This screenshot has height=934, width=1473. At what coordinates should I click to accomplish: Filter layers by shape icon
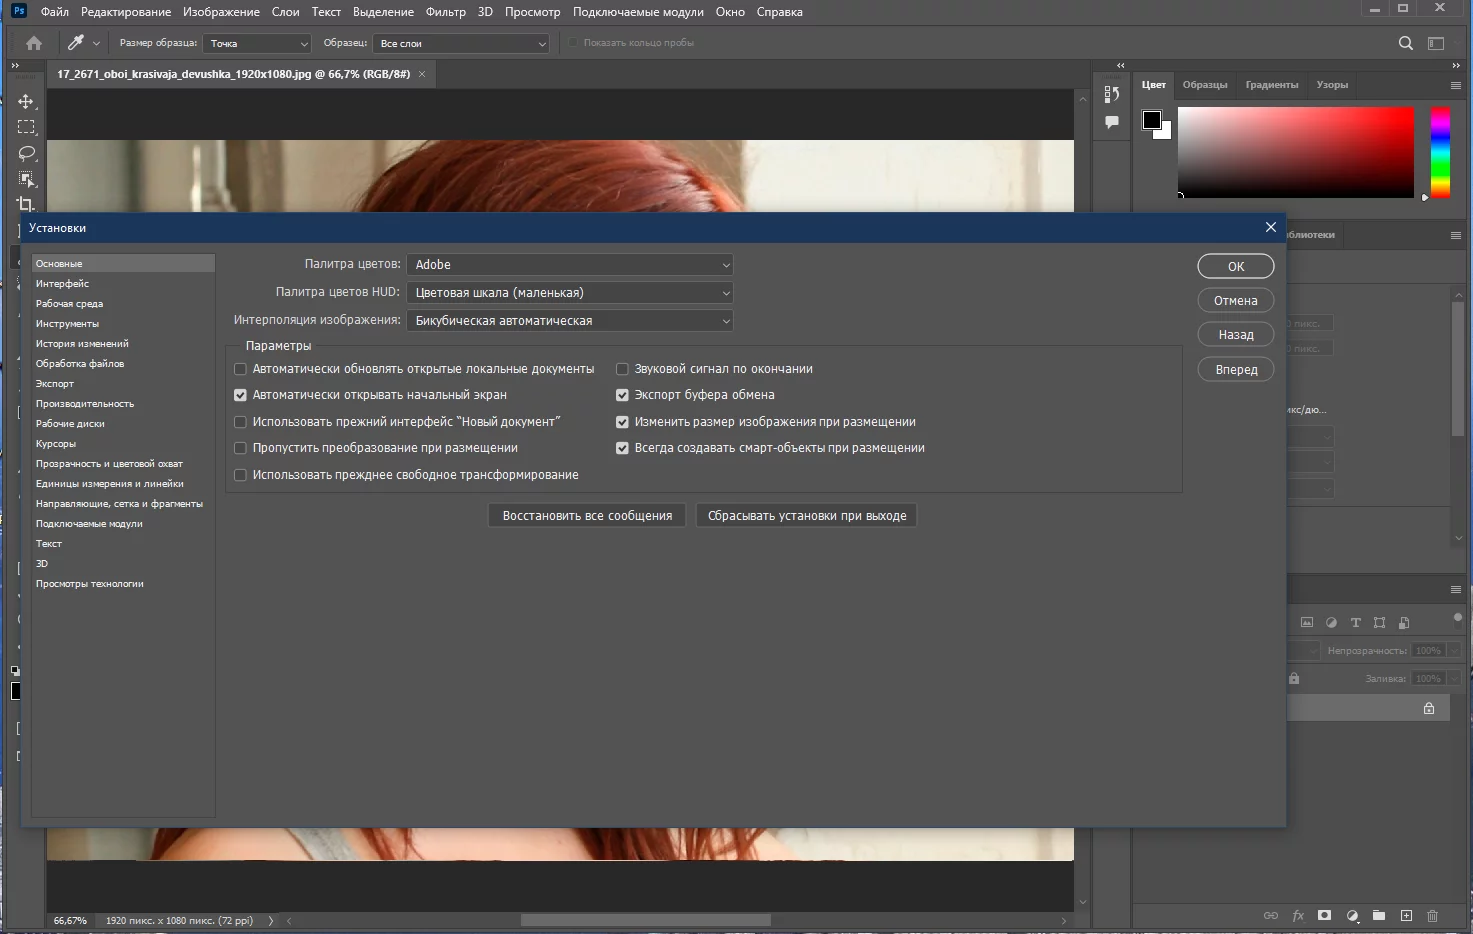coord(1380,622)
